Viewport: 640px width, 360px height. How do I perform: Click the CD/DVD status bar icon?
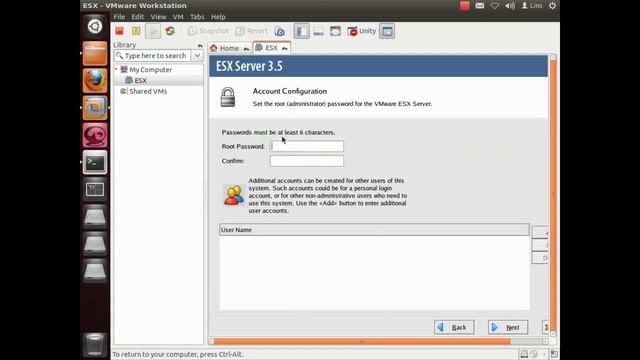coord(533,354)
